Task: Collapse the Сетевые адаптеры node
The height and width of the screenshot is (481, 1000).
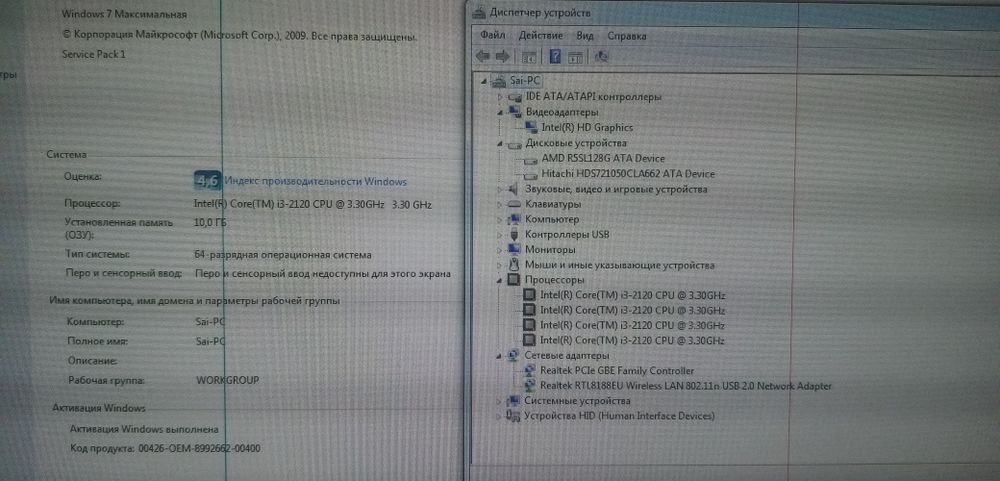Action: [x=499, y=355]
